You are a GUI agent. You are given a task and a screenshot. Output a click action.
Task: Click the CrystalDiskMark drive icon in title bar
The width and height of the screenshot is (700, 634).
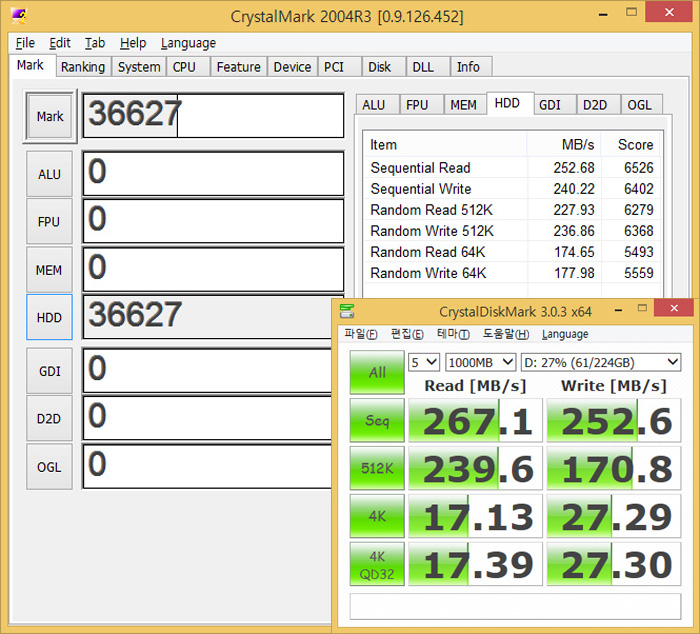point(347,311)
